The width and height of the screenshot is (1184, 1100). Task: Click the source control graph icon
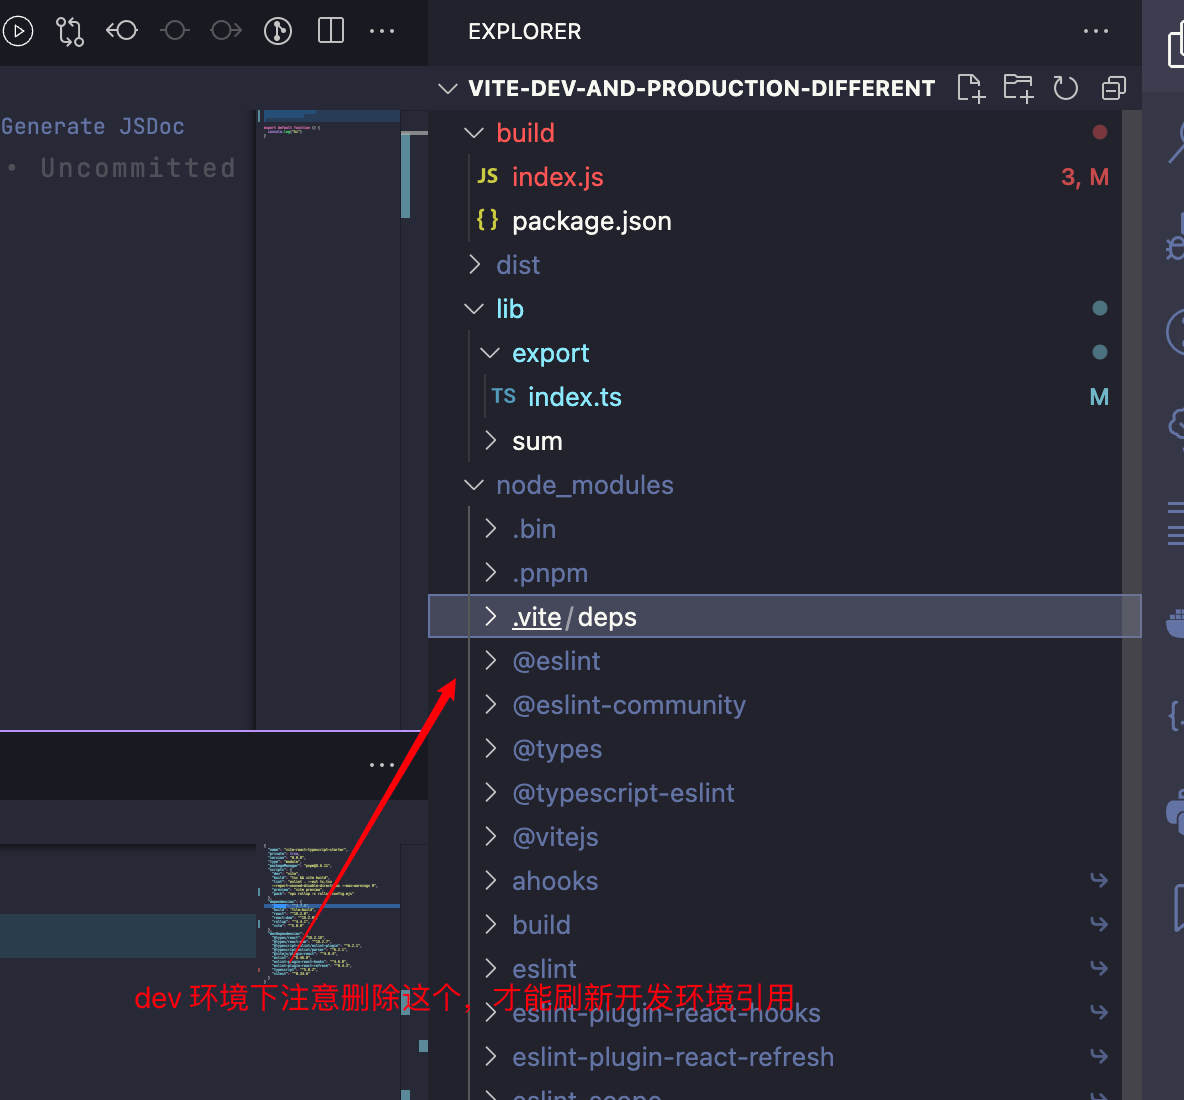coord(278,31)
